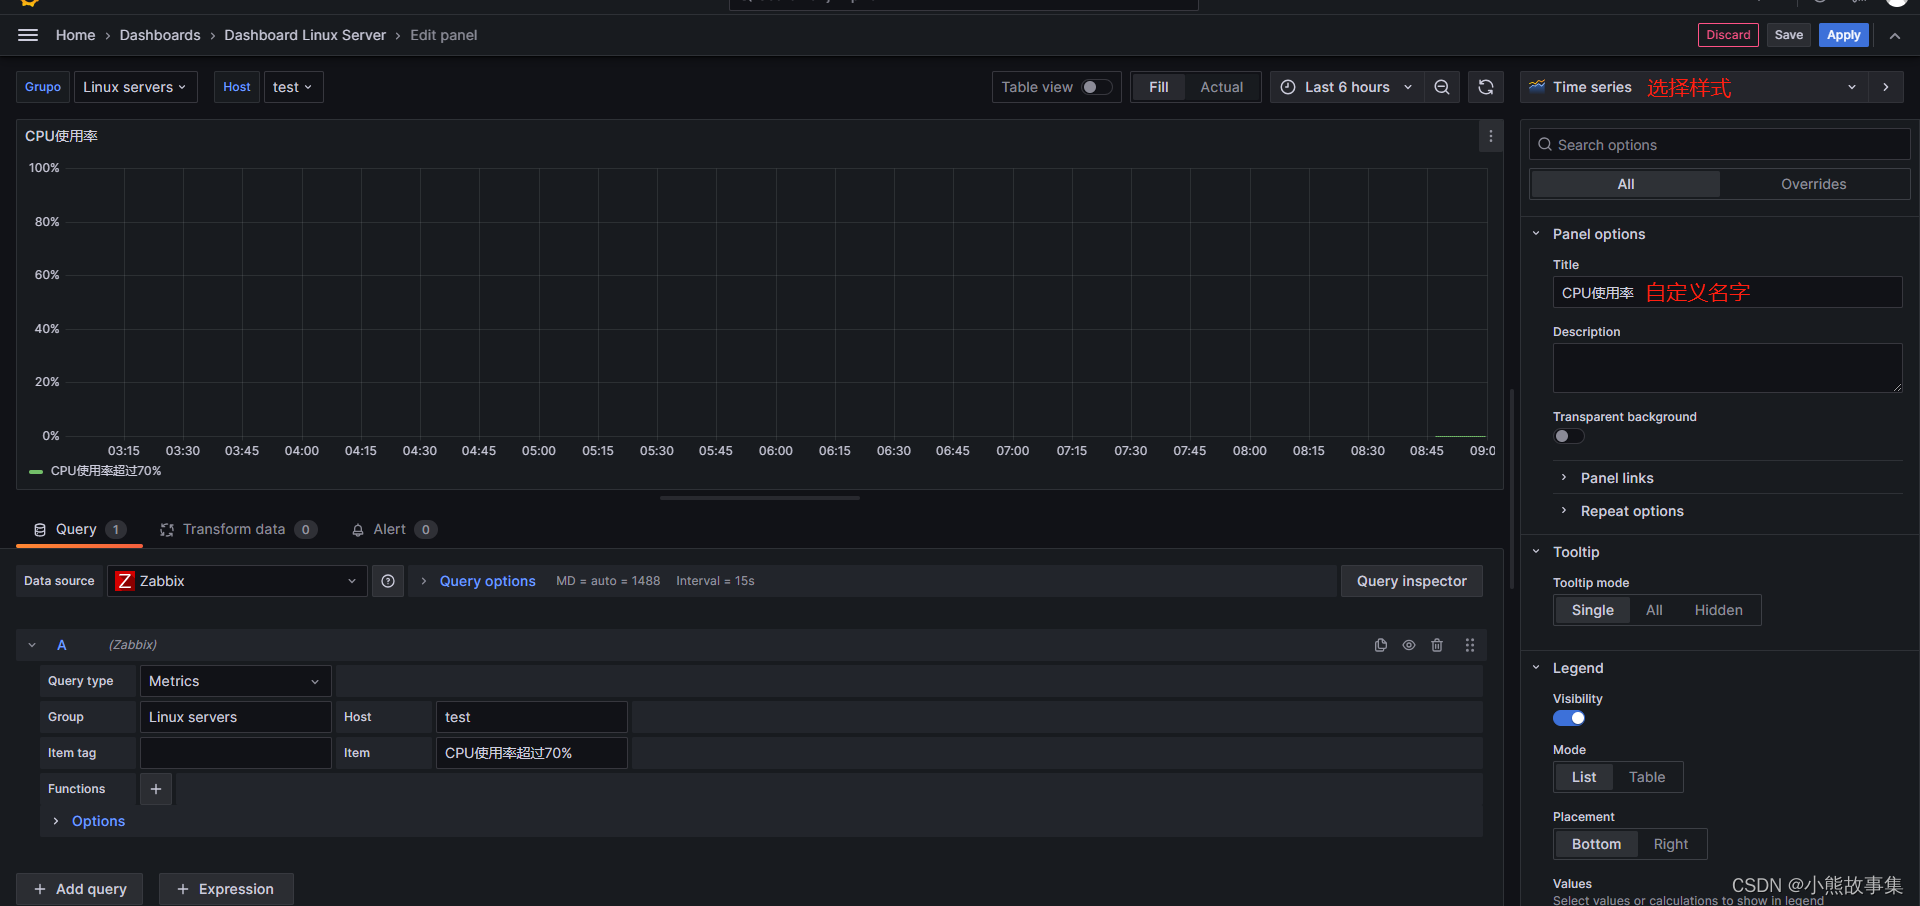Delete query A with trash icon
This screenshot has width=1920, height=906.
pos(1437,645)
